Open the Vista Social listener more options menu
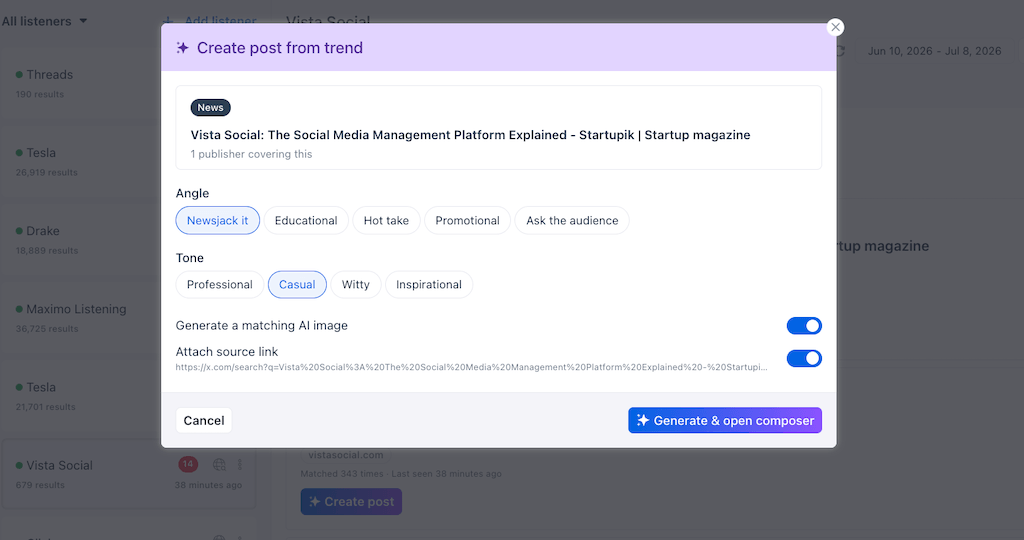Image resolution: width=1024 pixels, height=540 pixels. pos(240,465)
